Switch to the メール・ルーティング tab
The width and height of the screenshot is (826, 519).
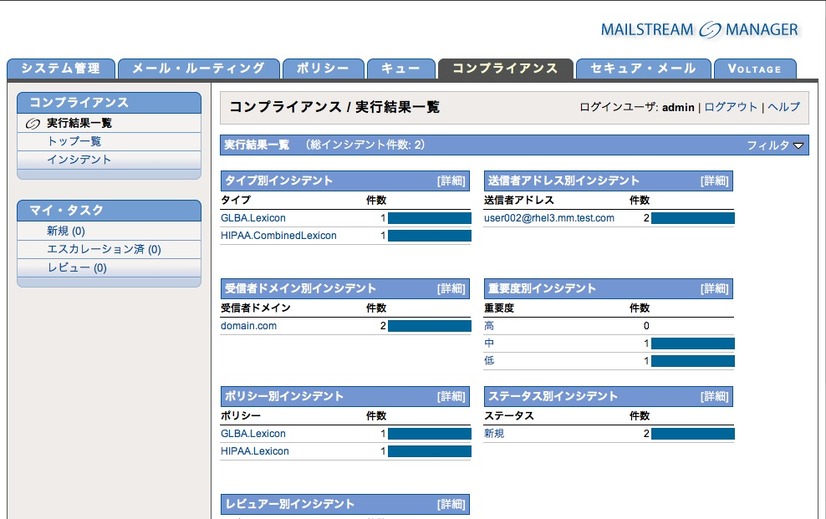pos(198,68)
